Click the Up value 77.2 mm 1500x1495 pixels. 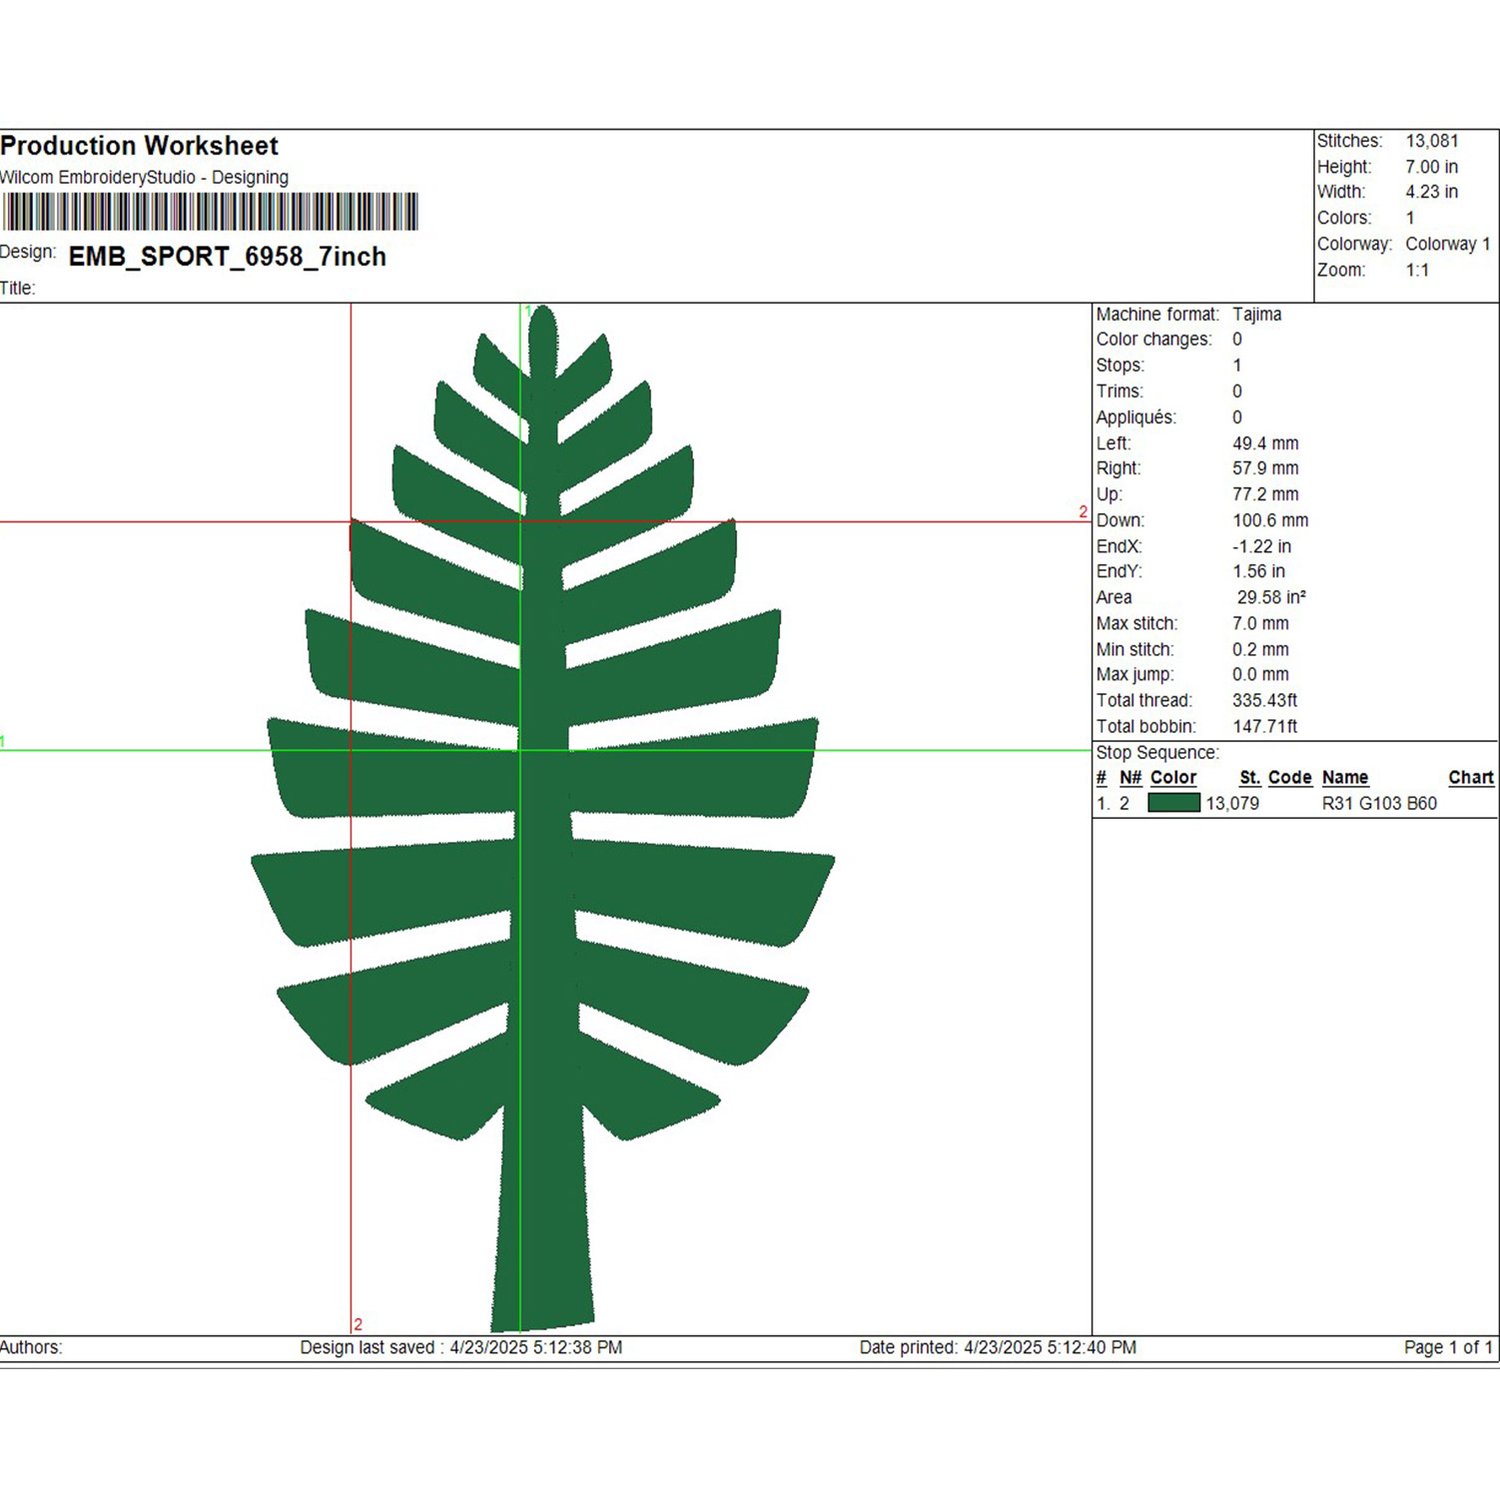pyautogui.click(x=1266, y=494)
